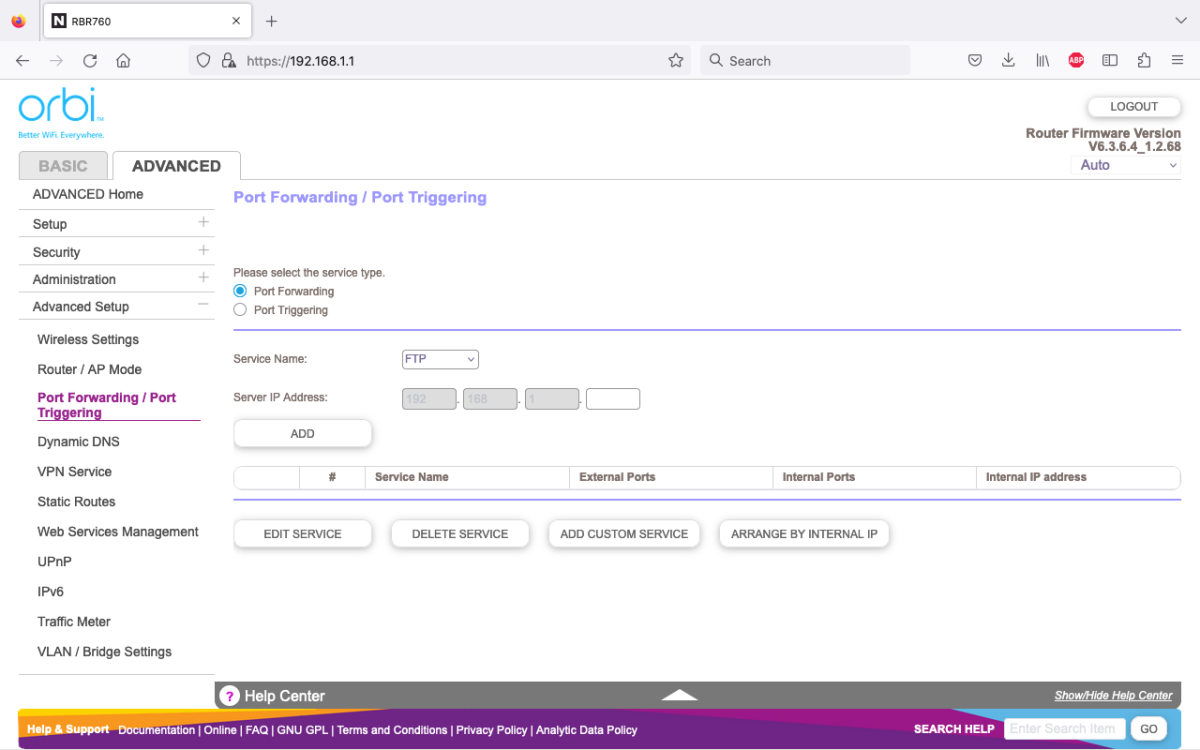Open VPN Service
Image resolution: width=1200 pixels, height=750 pixels.
(x=74, y=471)
